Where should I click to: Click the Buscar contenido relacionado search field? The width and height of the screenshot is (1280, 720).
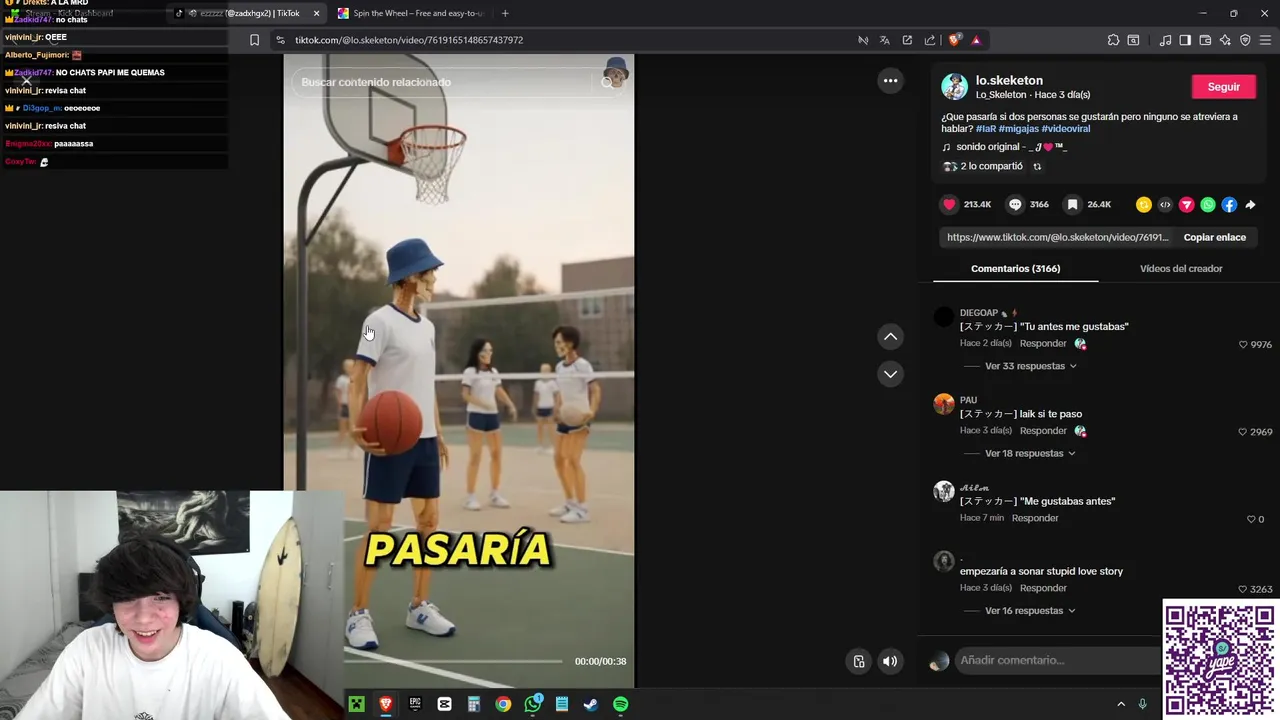click(x=445, y=82)
